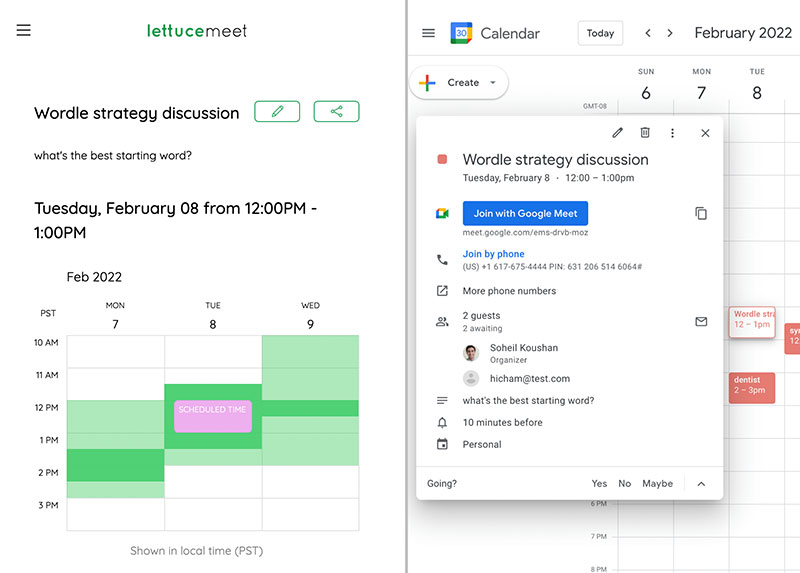The width and height of the screenshot is (800, 573).
Task: Open the lettucemeet hamburger menu
Action: (x=23, y=30)
